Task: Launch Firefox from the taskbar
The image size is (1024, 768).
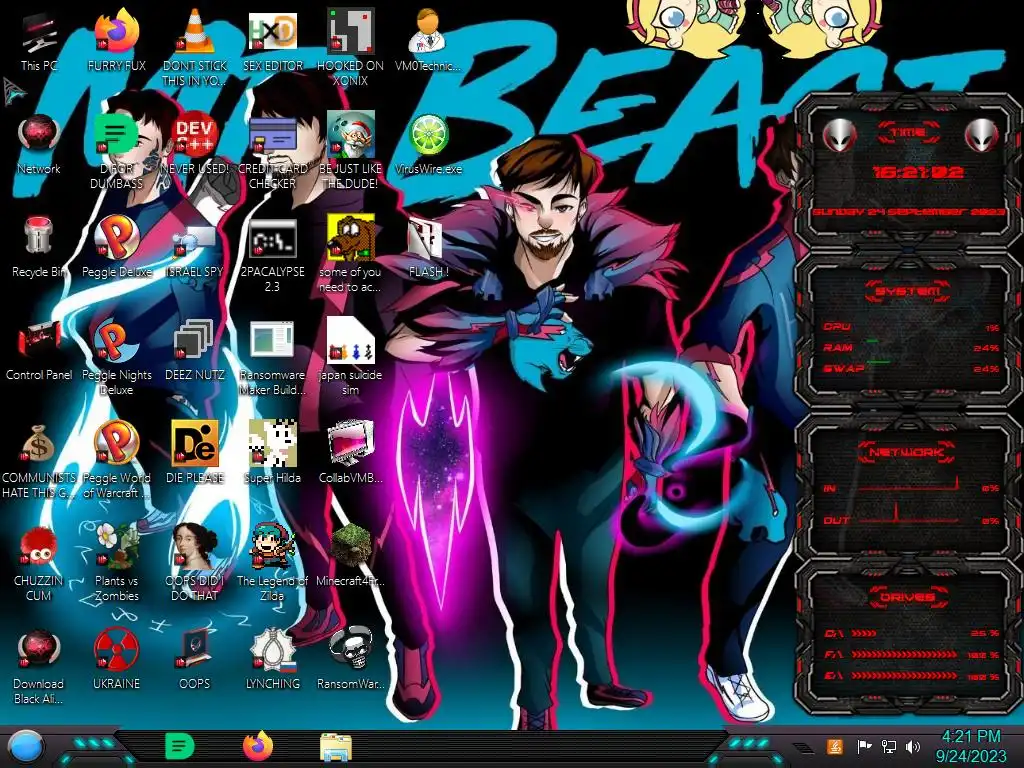Action: (258, 746)
